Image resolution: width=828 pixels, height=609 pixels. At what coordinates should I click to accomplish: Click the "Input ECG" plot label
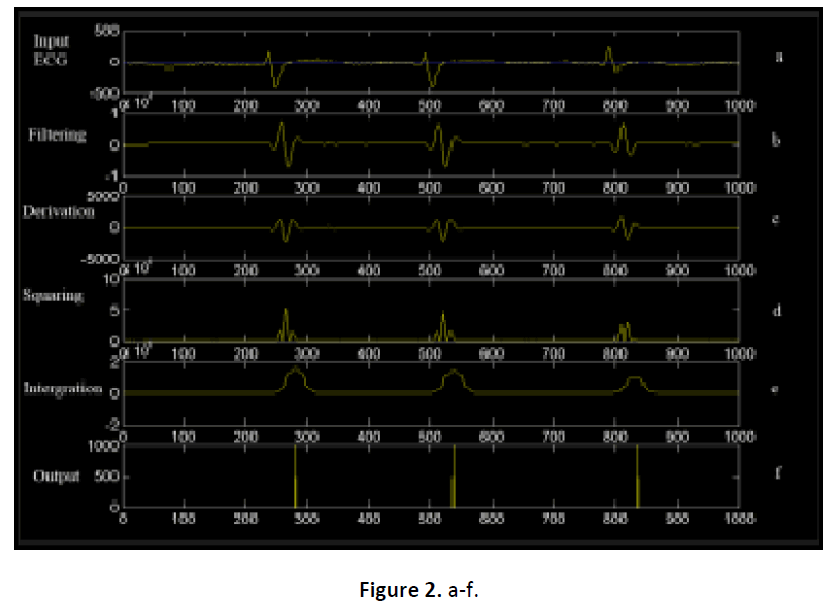50,50
